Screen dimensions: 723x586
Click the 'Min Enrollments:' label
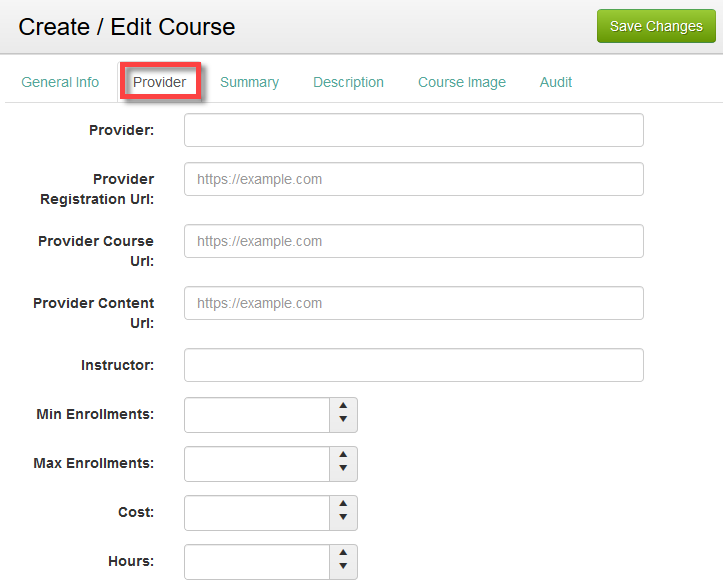tap(95, 414)
